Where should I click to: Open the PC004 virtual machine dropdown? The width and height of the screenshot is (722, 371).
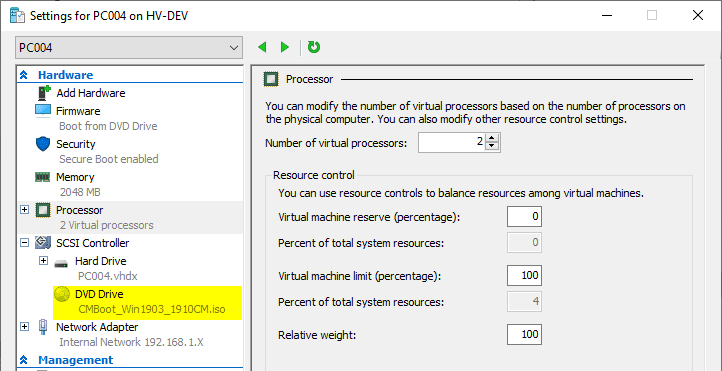point(129,47)
